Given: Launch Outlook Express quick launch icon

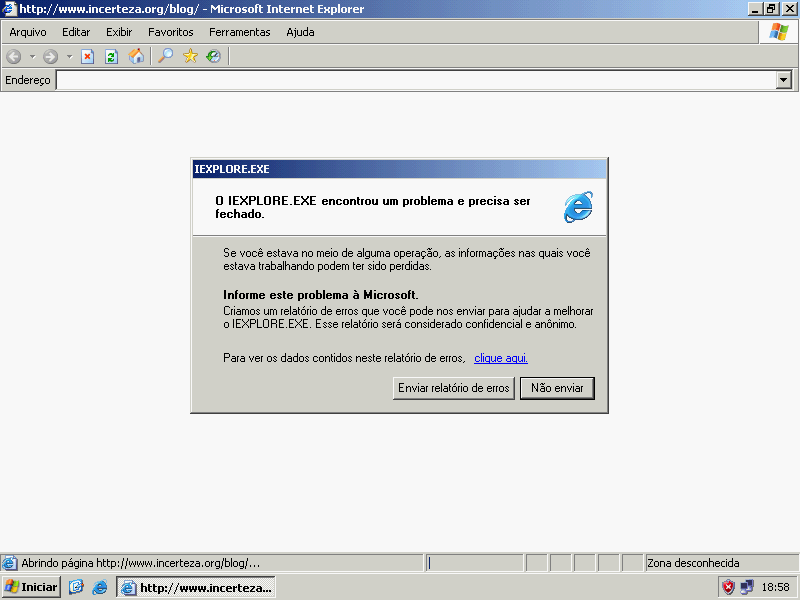Looking at the screenshot, I should [76, 587].
